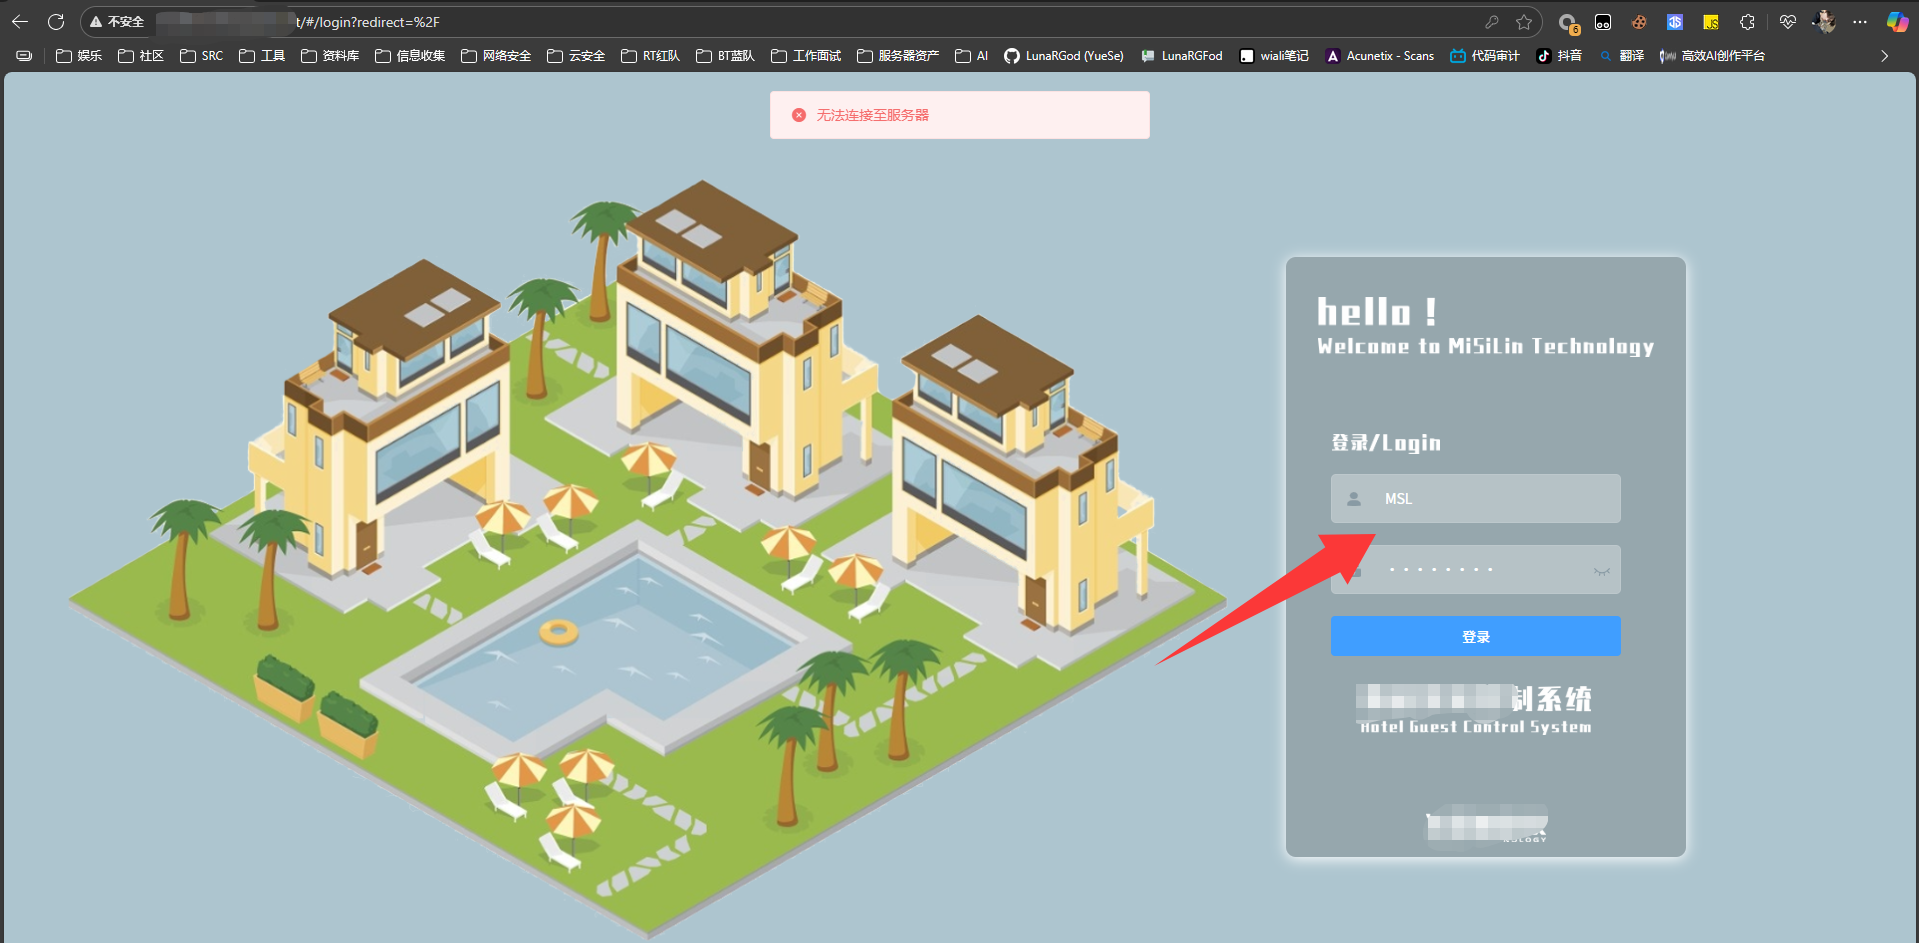Open the AI bookmark folder
This screenshot has height=943, width=1919.
click(972, 56)
